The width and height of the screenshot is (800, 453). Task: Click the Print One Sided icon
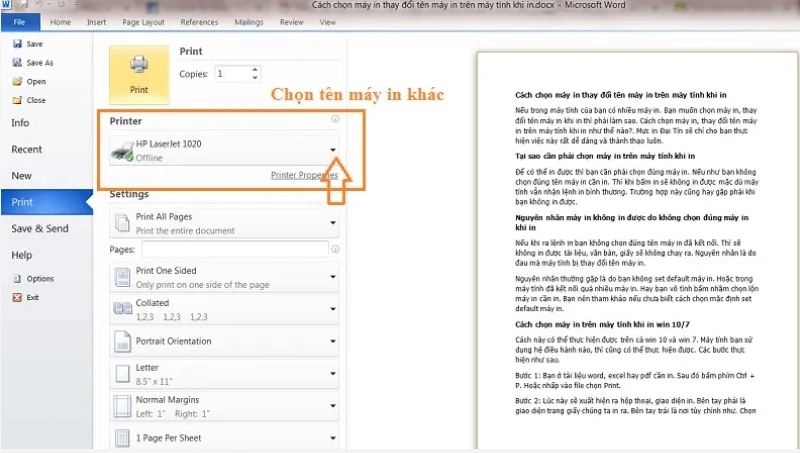pos(122,277)
